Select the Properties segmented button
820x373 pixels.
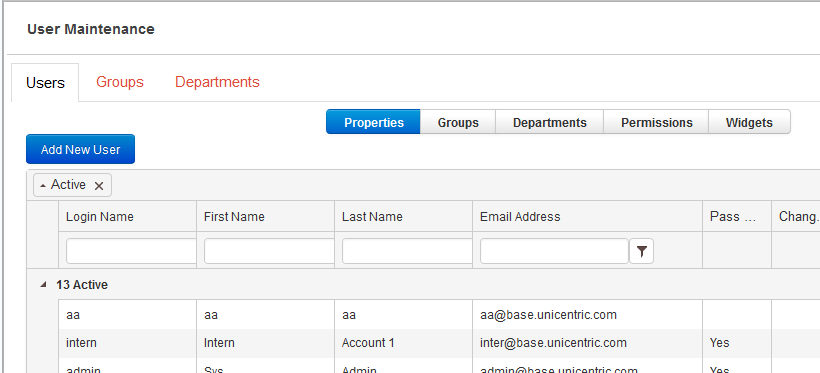click(373, 122)
